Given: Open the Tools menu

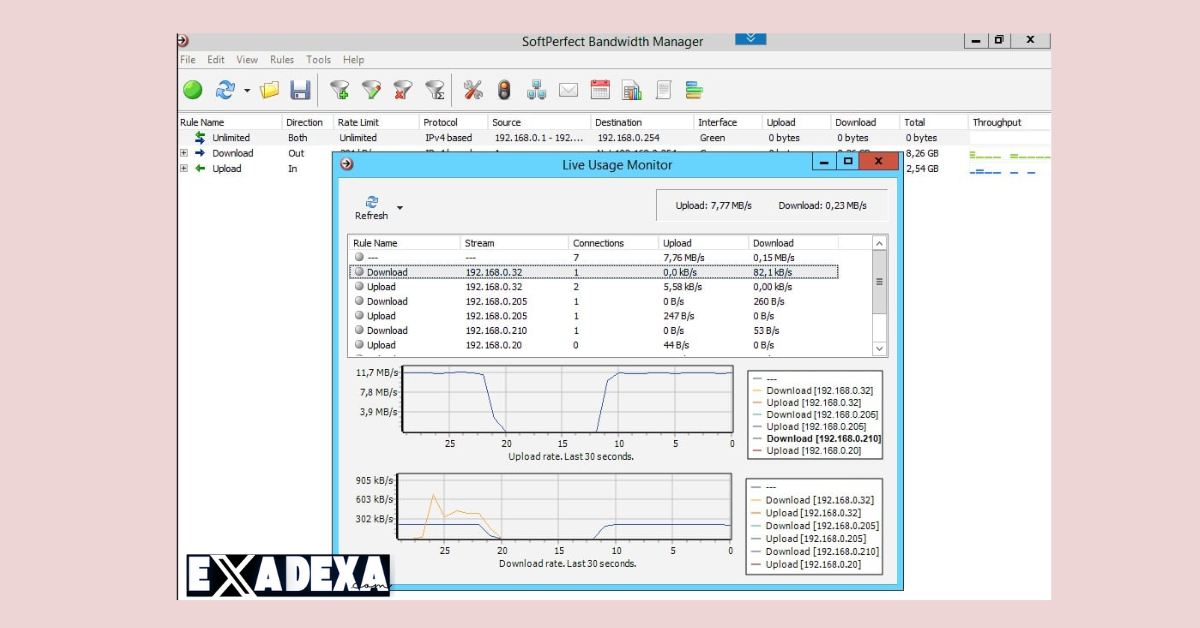Looking at the screenshot, I should click(x=318, y=59).
